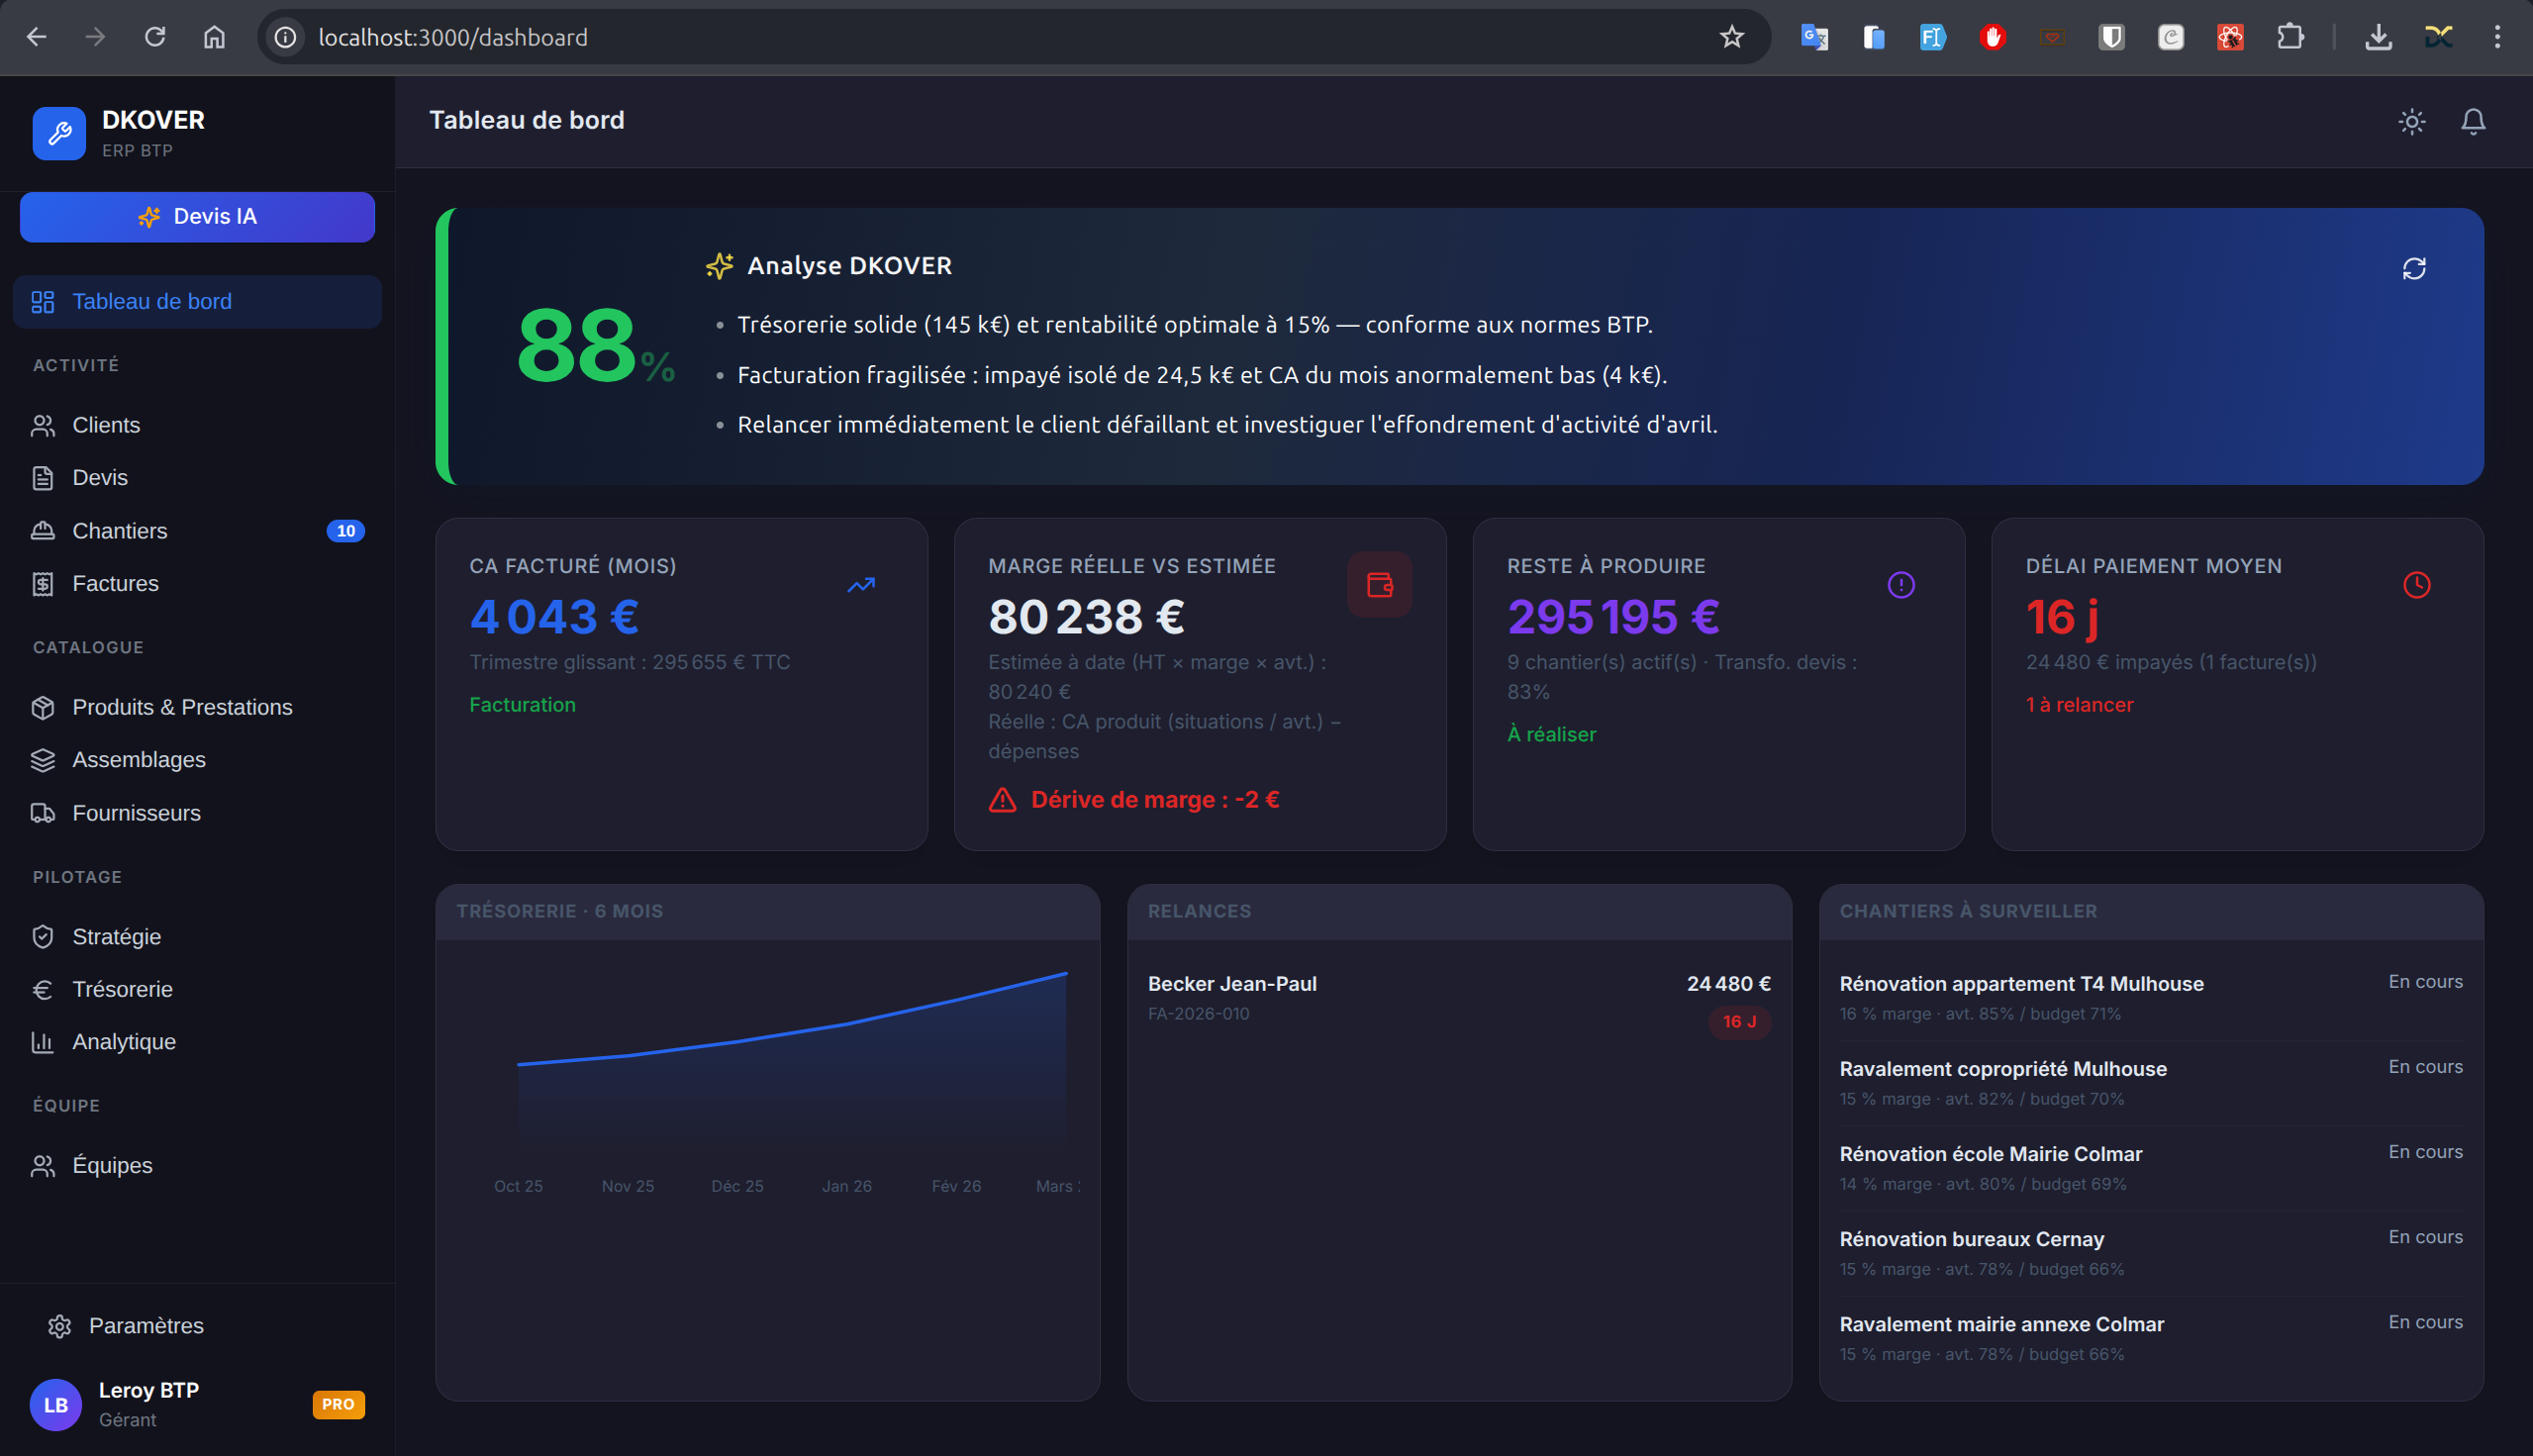Click the Leroy BTP profile avatar
Screen dimensions: 2533x1456
[x=56, y=1405]
